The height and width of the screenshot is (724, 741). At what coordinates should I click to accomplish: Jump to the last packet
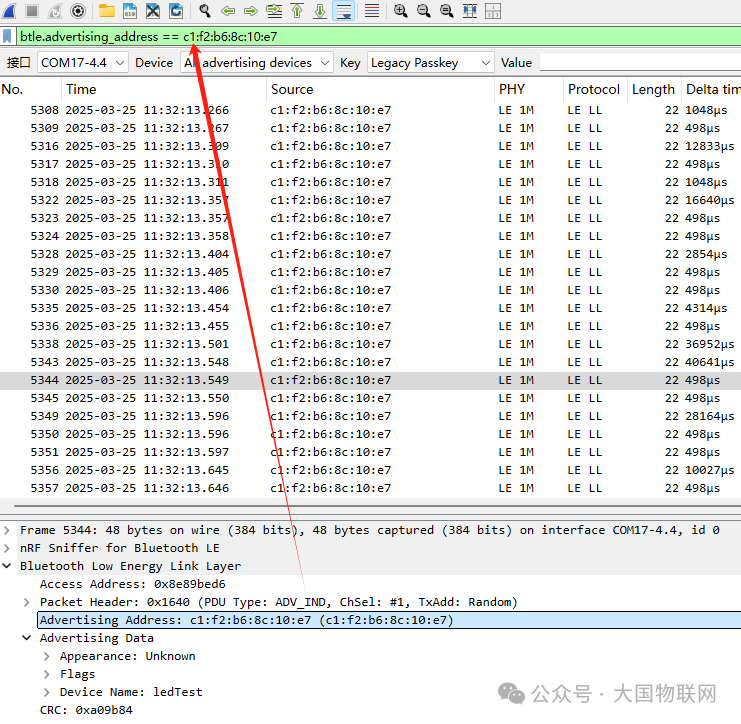(320, 10)
